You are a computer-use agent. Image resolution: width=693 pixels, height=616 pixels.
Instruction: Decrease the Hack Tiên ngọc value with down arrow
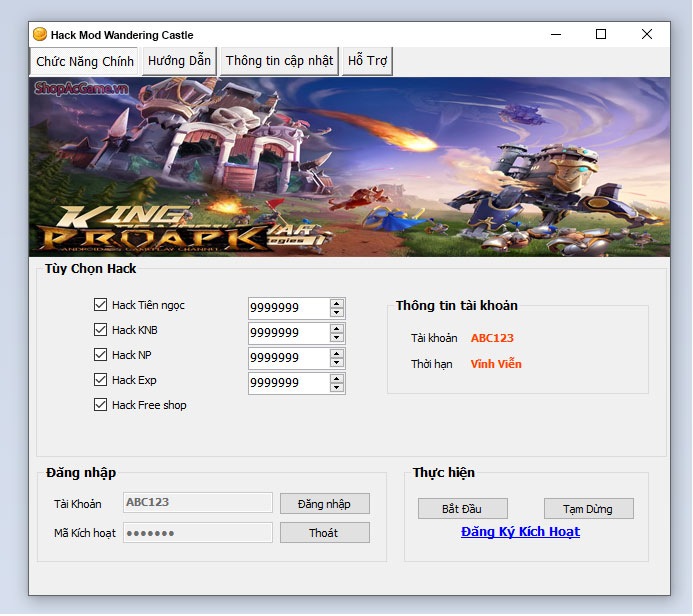click(x=337, y=313)
